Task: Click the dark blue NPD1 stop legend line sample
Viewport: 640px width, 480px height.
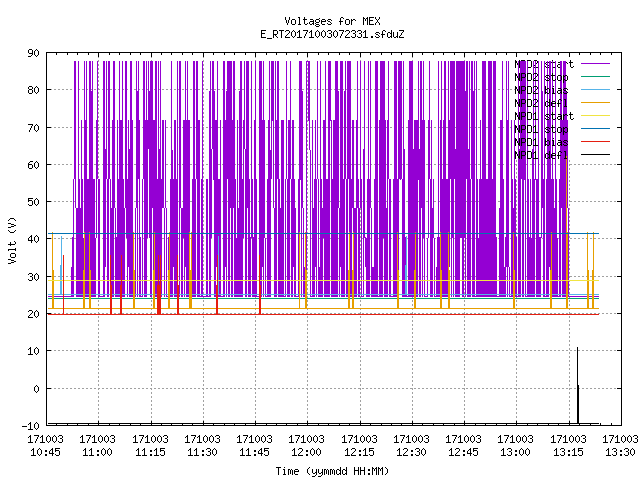Action: (596, 129)
